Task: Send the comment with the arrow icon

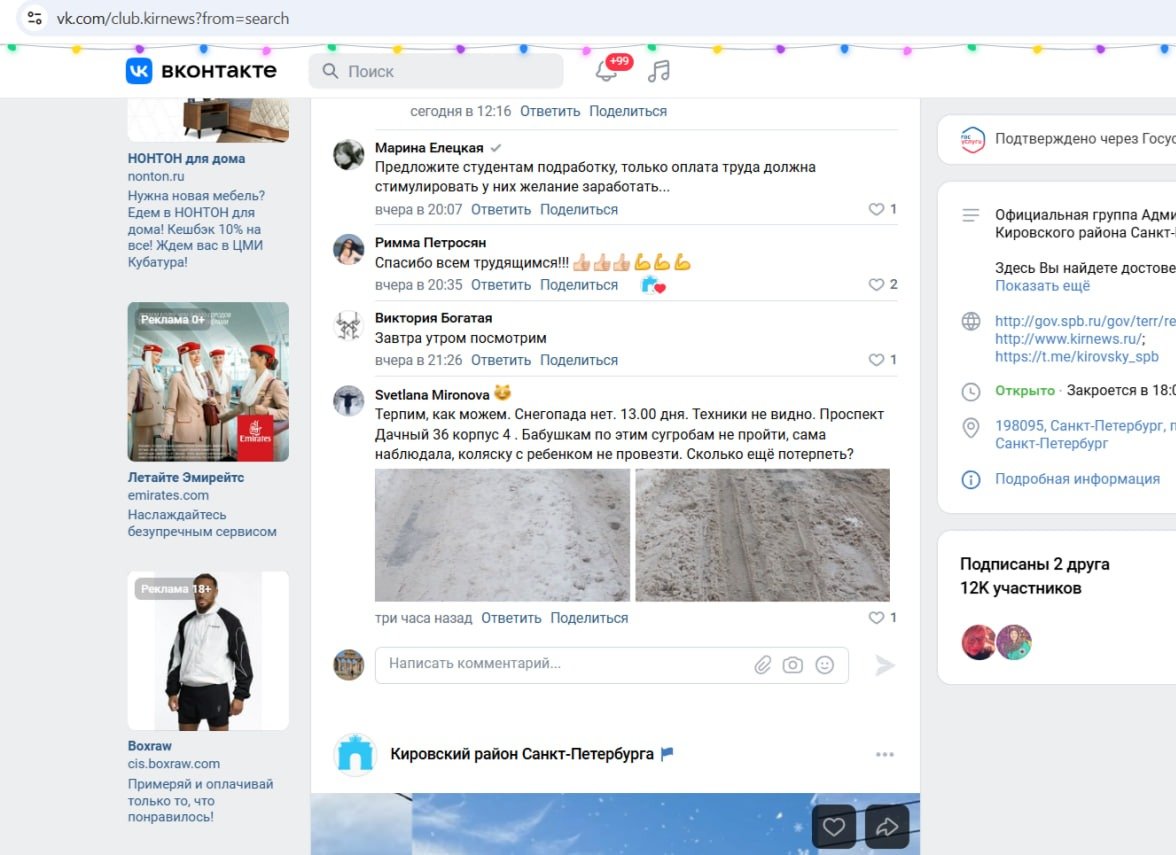Action: (884, 664)
